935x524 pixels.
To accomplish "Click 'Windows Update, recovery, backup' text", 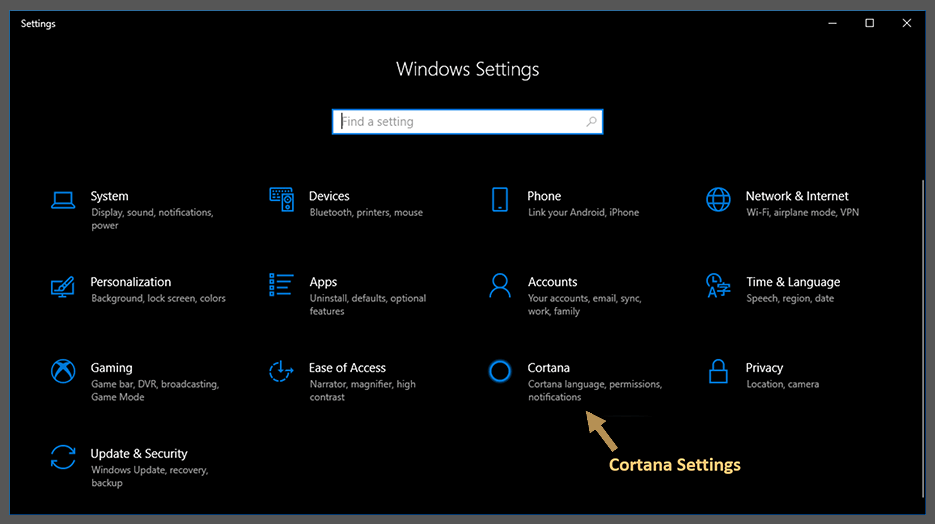I will (x=150, y=476).
